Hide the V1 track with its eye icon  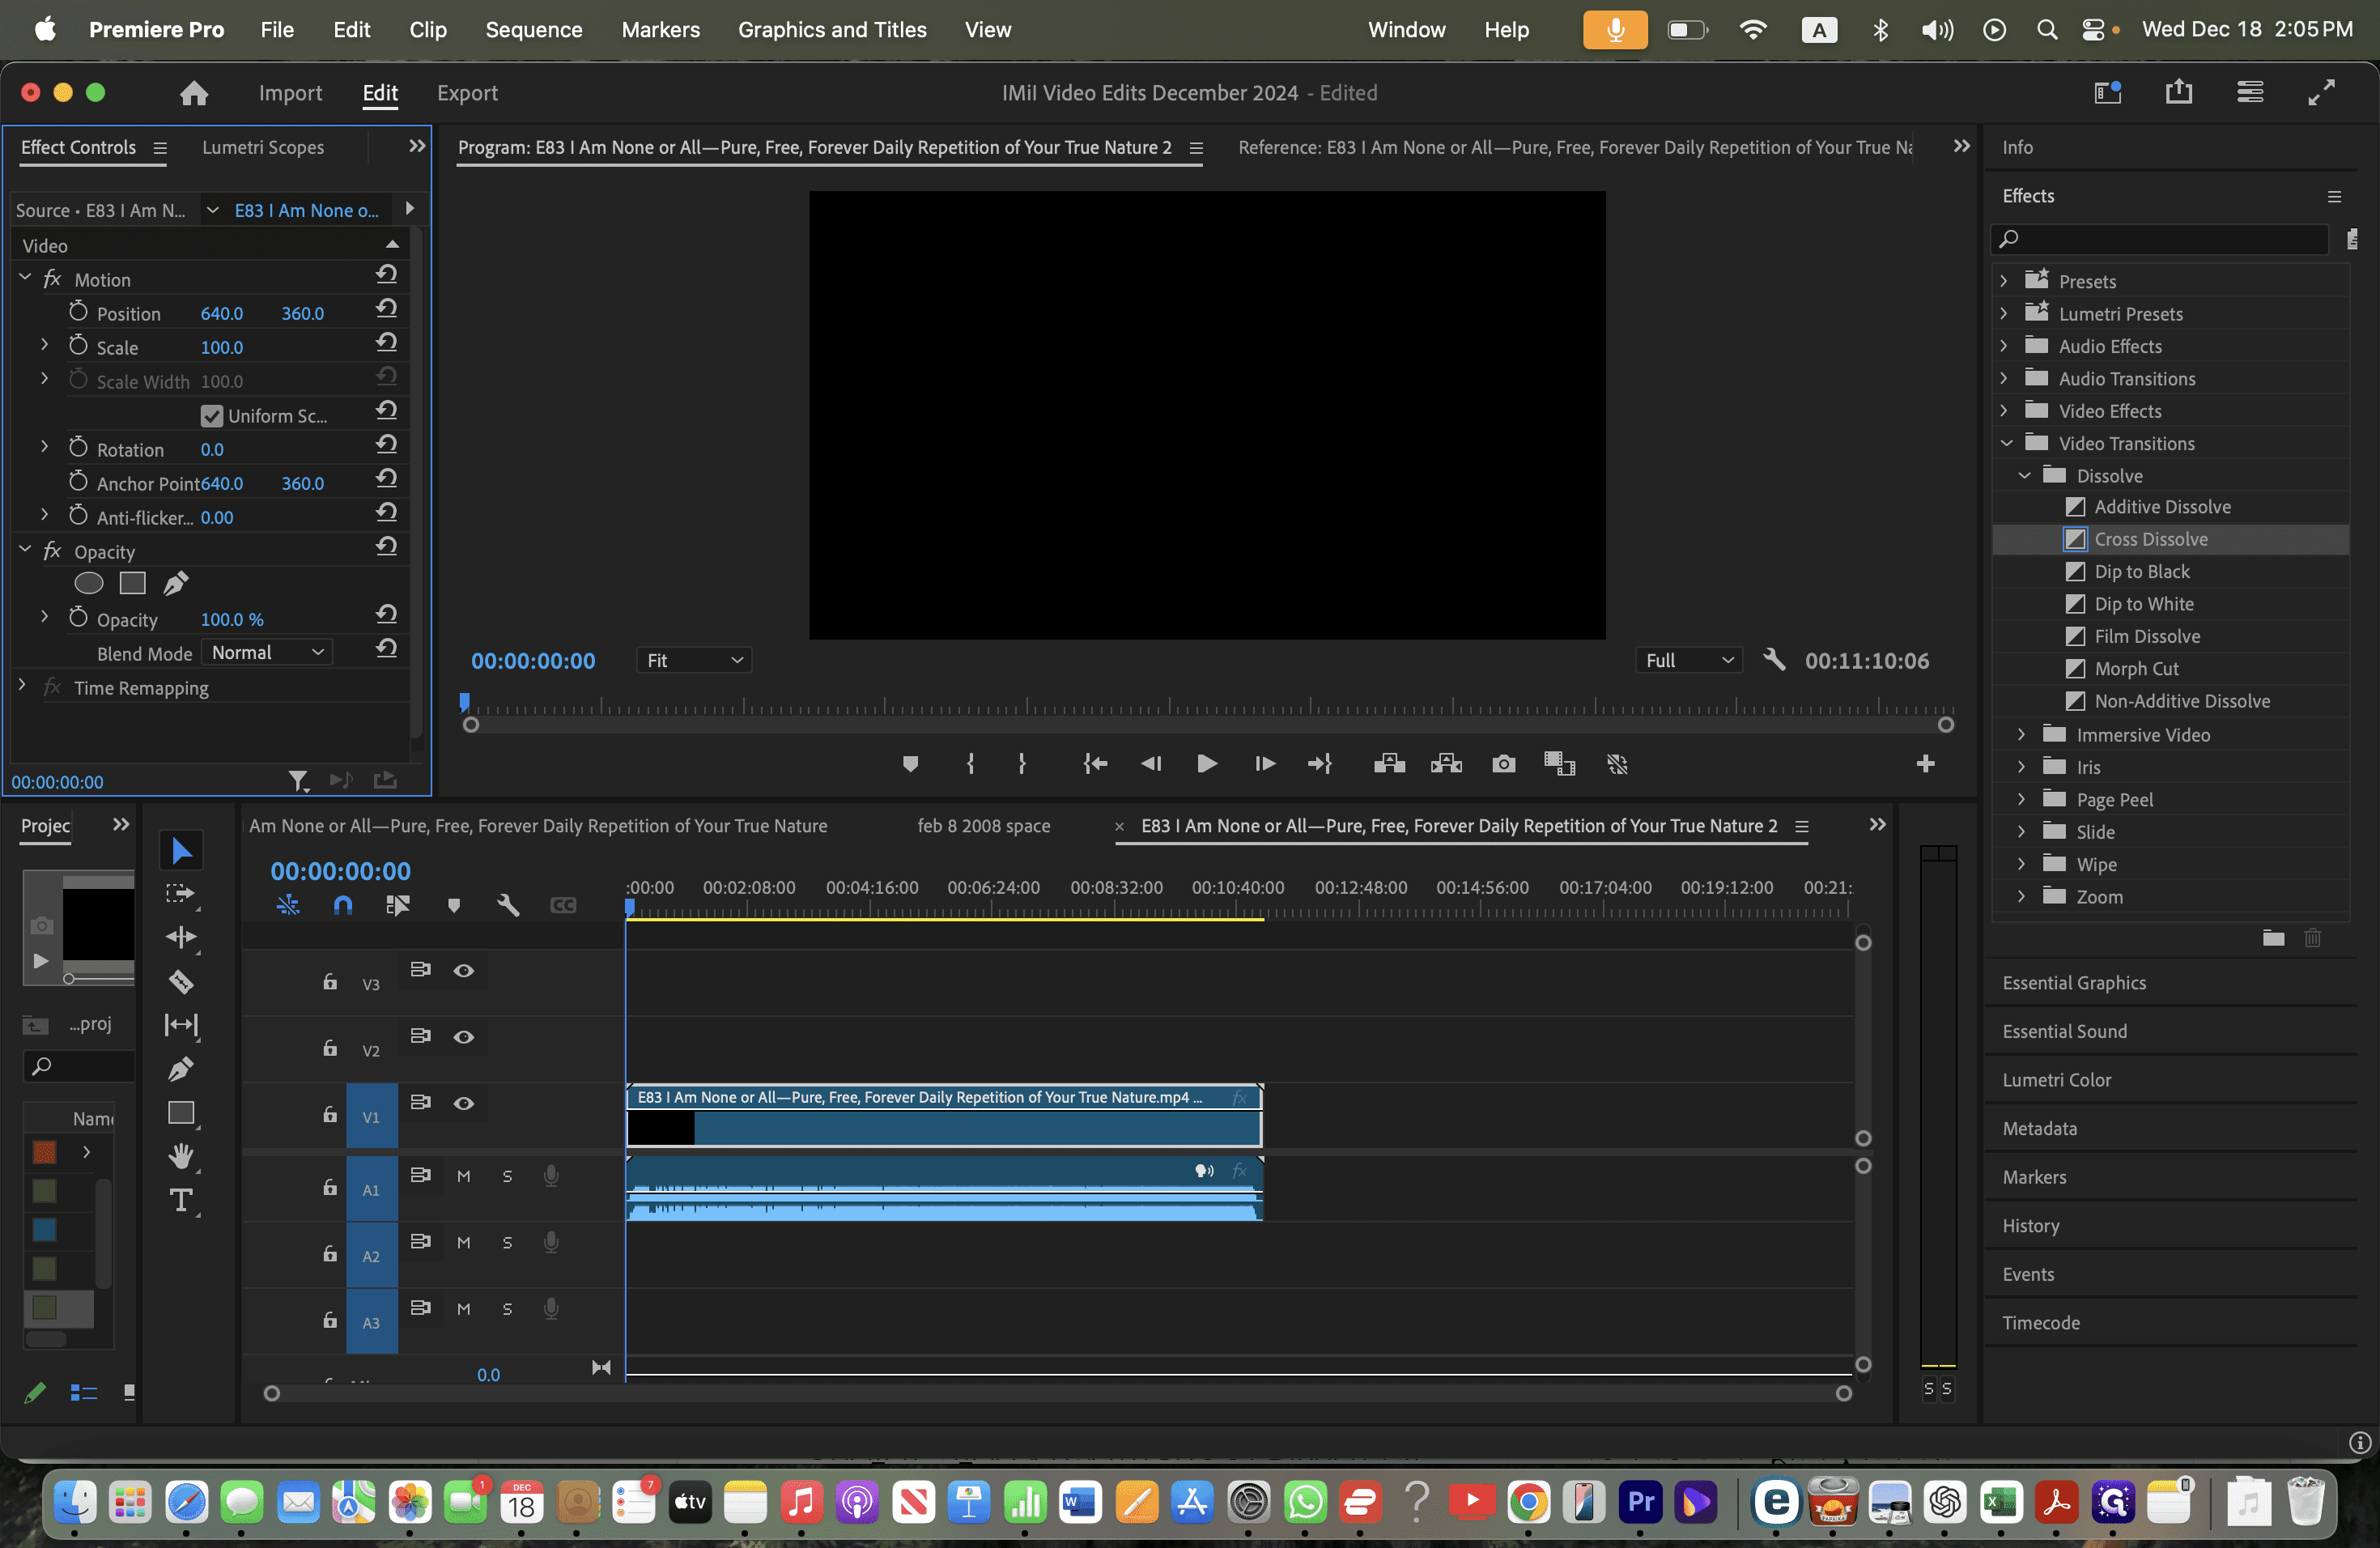point(464,1103)
